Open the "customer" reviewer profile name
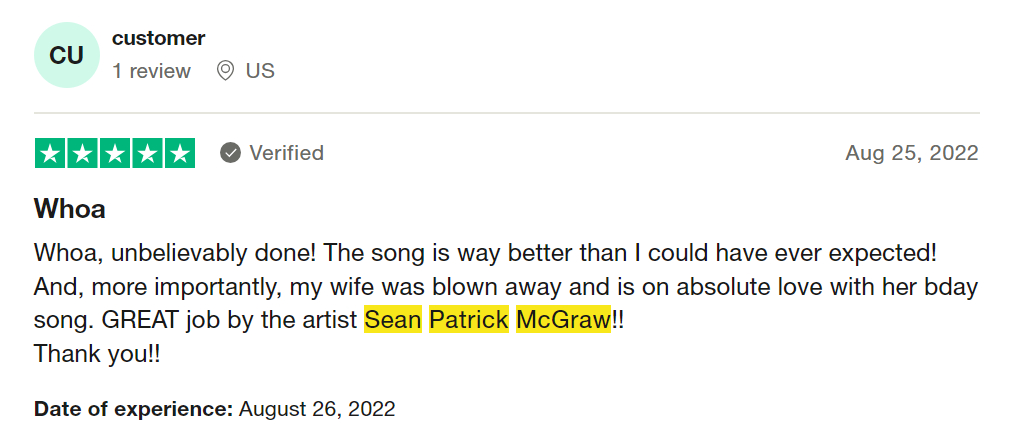The width and height of the screenshot is (1012, 447). pyautogui.click(x=158, y=38)
